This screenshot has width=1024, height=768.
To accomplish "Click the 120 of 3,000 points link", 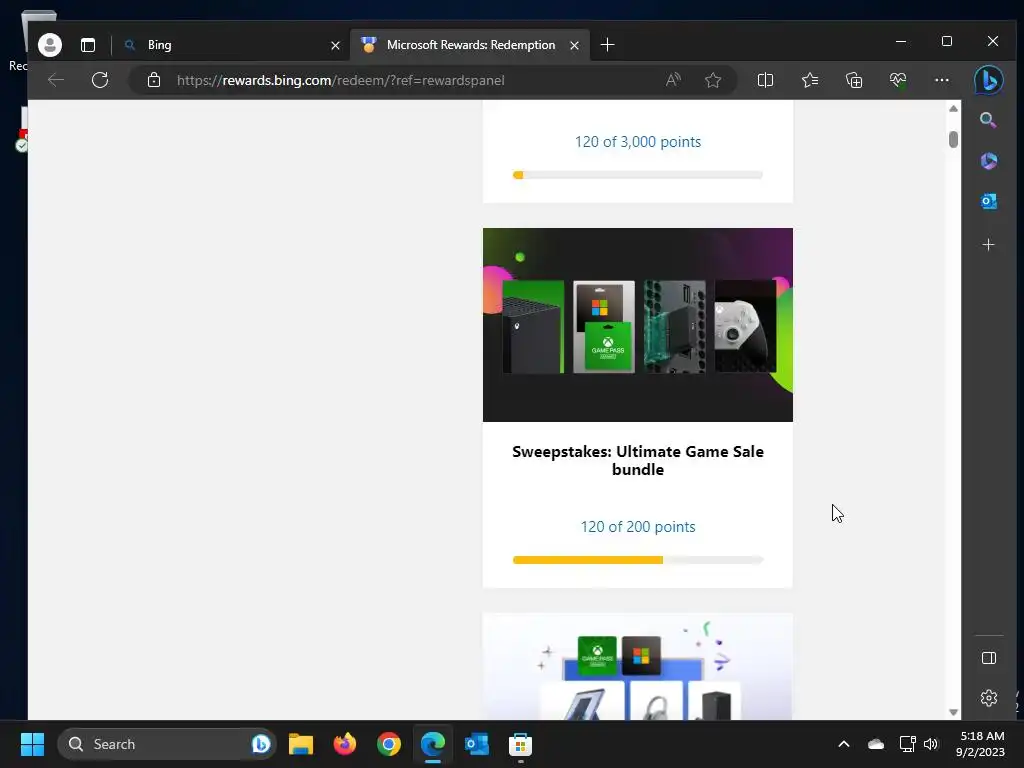I will (638, 142).
